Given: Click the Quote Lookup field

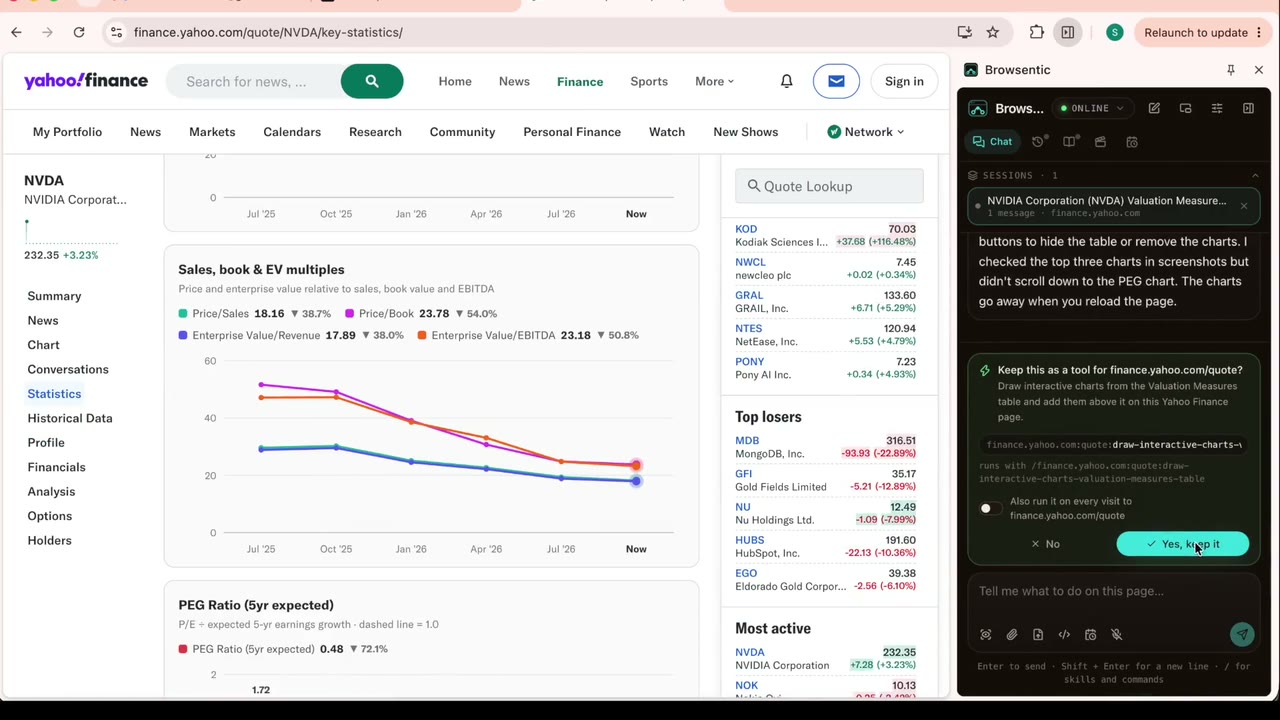Looking at the screenshot, I should (x=829, y=186).
